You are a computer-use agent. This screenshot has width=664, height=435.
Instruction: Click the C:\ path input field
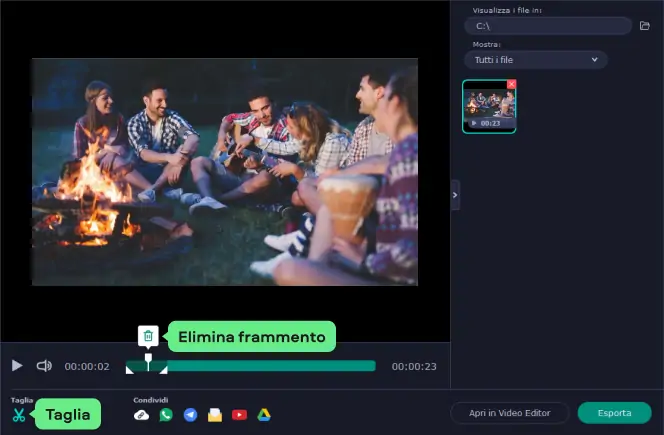point(548,26)
